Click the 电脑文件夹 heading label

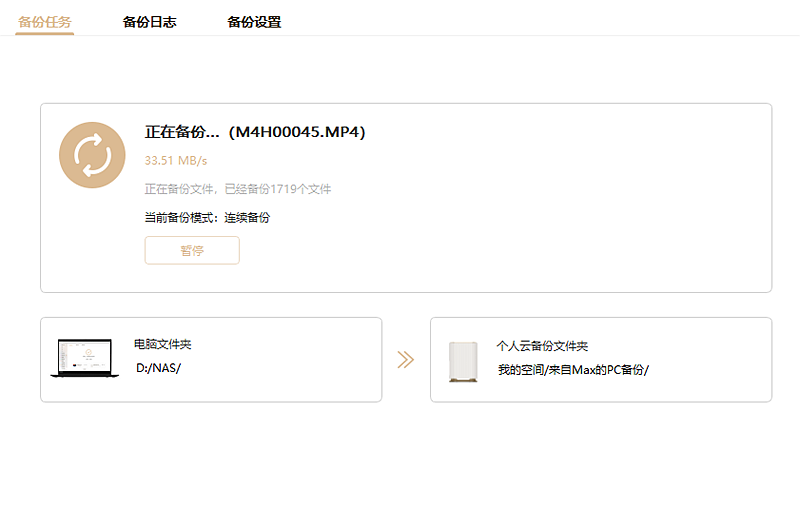pos(163,344)
